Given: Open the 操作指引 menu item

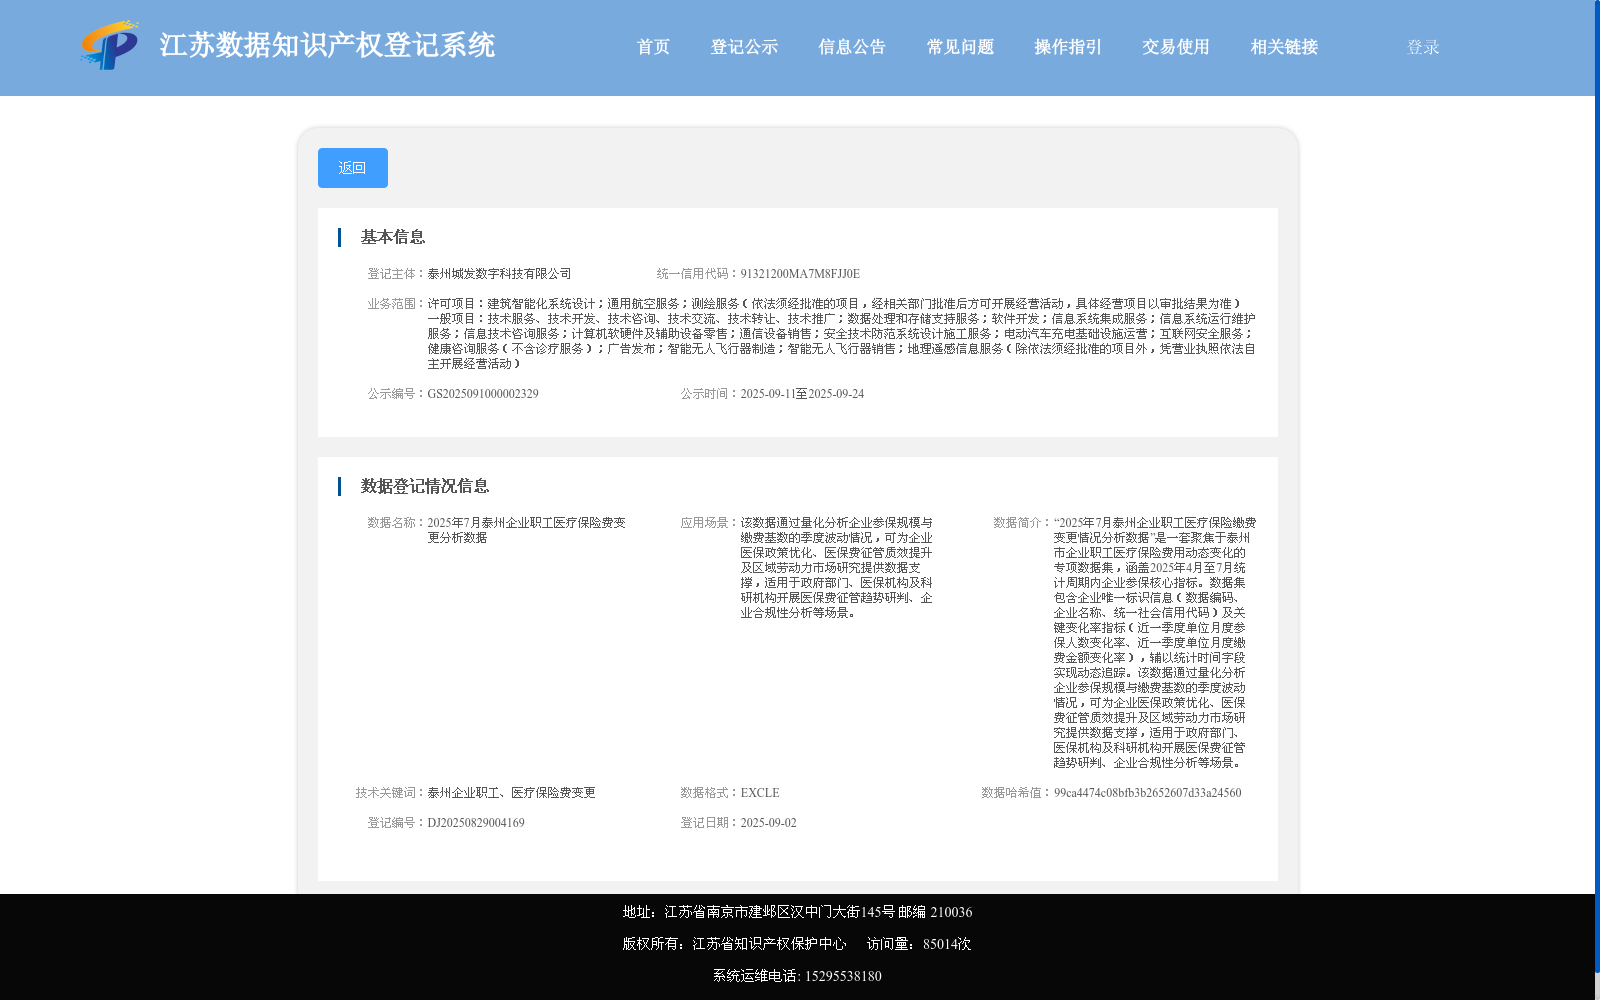Looking at the screenshot, I should 1069,47.
